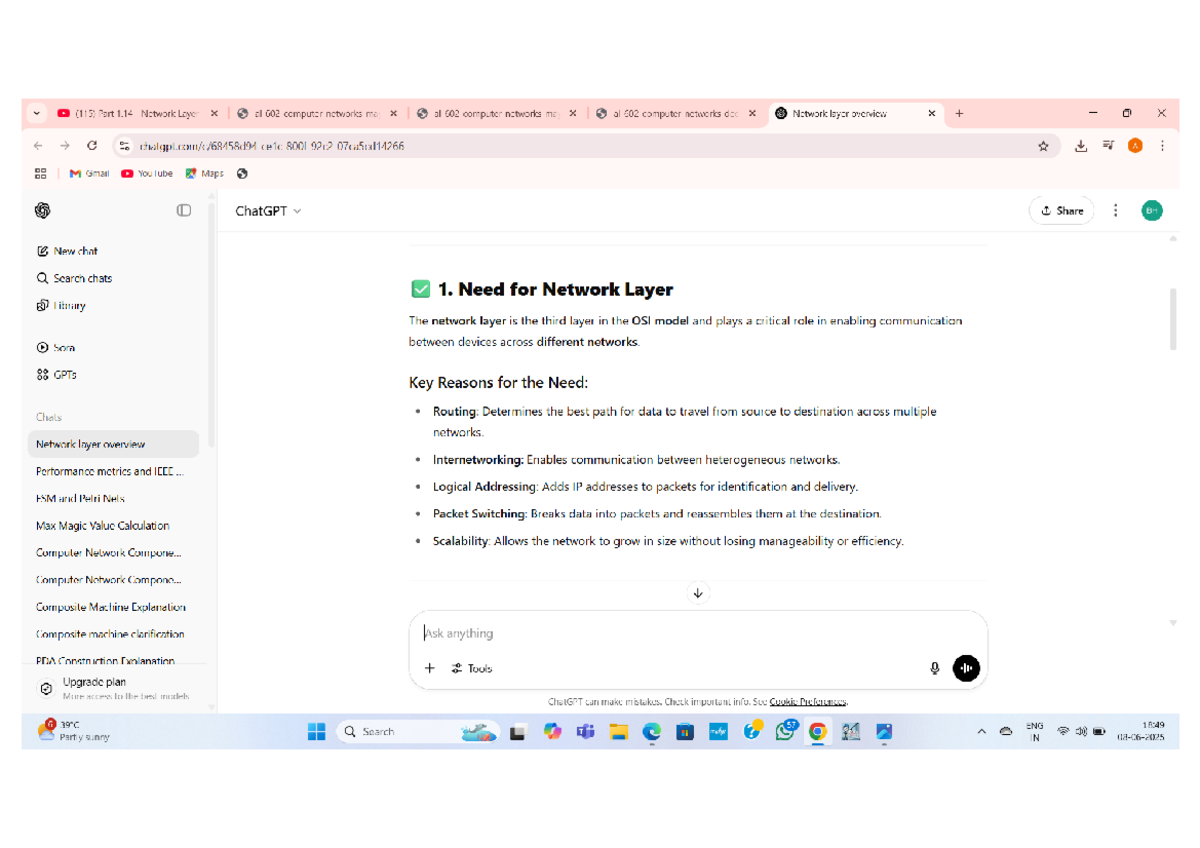Click the plus attach icon in composer
Screen dimensions: 1200x848
[430, 668]
